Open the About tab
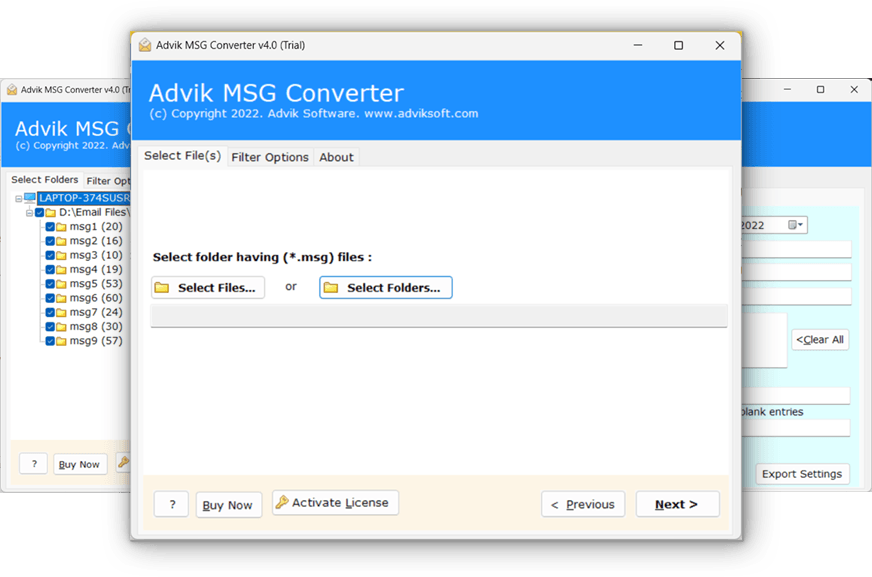Image resolution: width=872 pixels, height=577 pixels. 336,157
